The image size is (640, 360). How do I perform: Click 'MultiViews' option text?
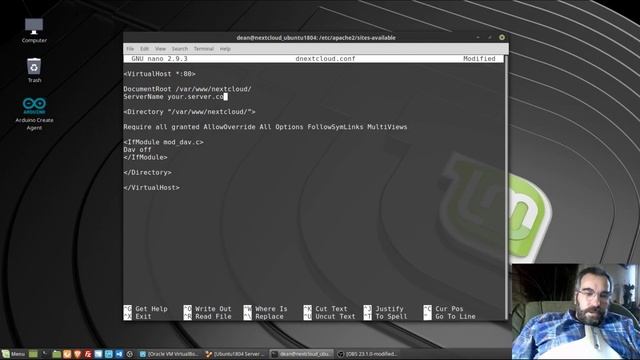(x=387, y=127)
